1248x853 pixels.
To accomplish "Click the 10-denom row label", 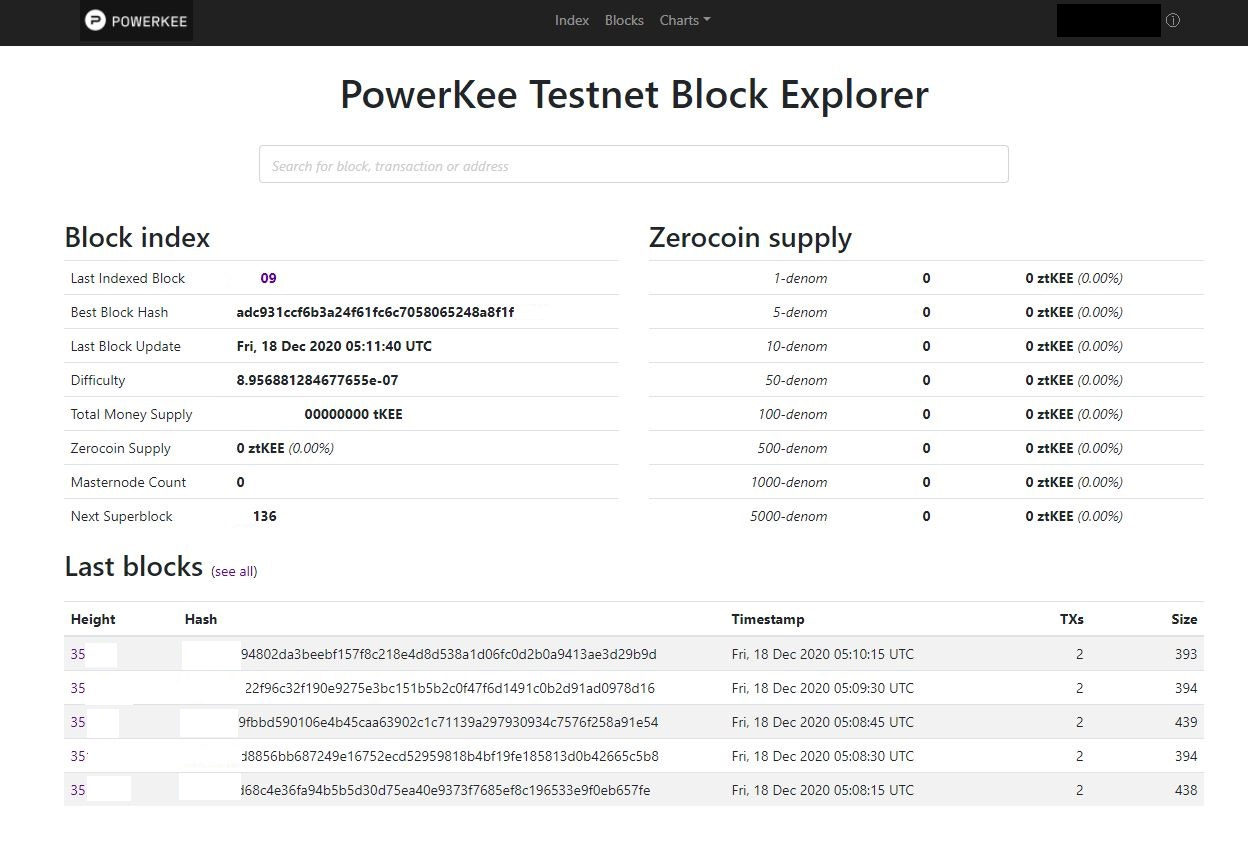I will point(797,346).
